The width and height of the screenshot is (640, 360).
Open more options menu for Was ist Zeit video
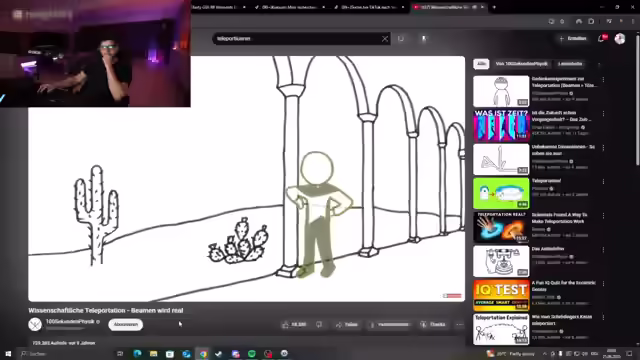[x=603, y=114]
